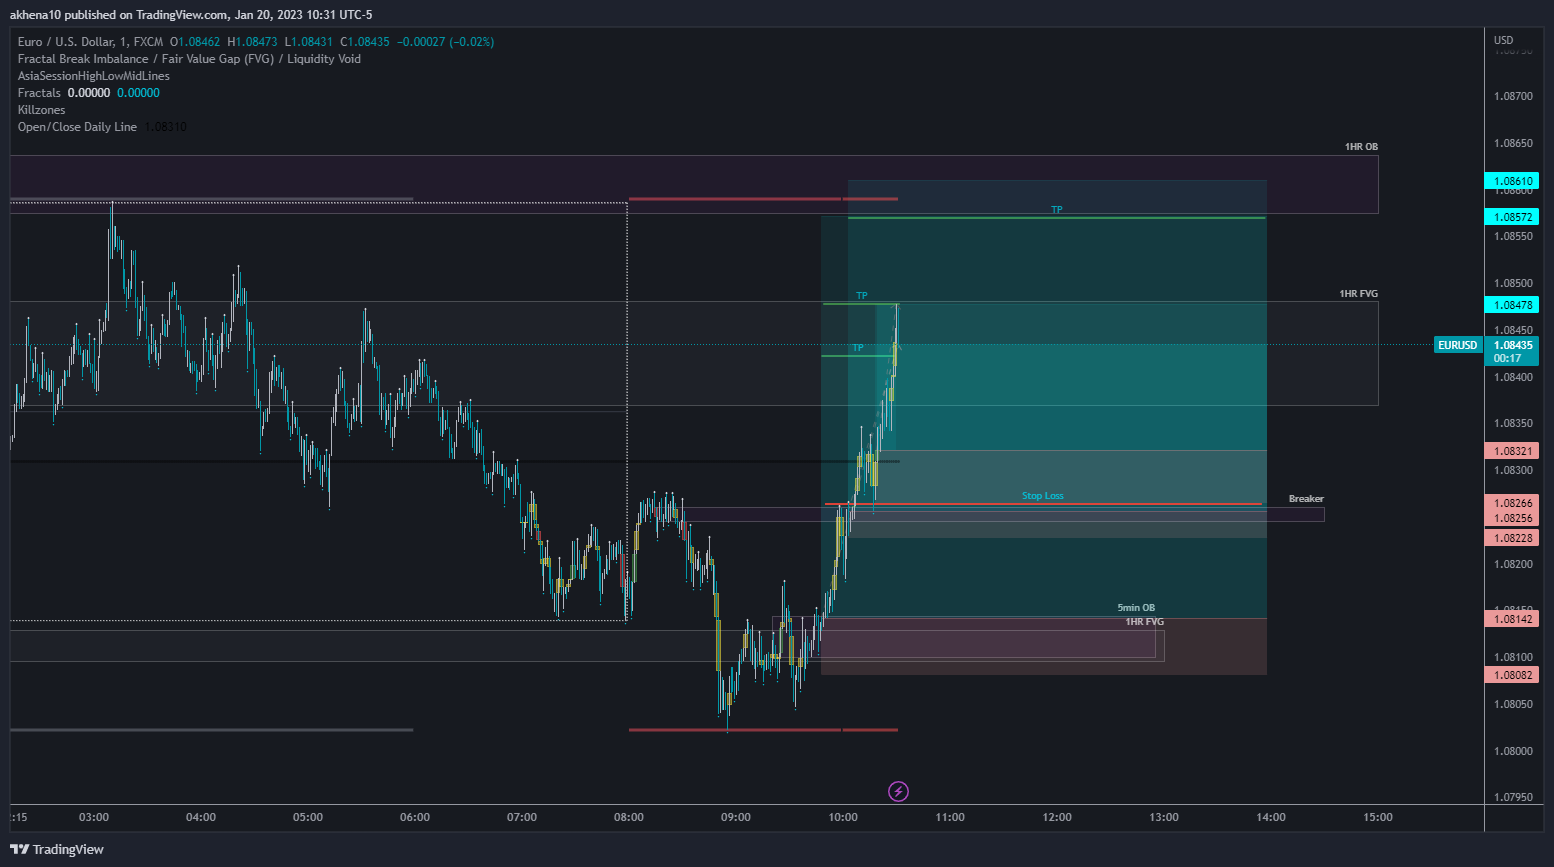Click the 5min OB zone label
Screen dimensions: 1554x867
coord(1136,608)
